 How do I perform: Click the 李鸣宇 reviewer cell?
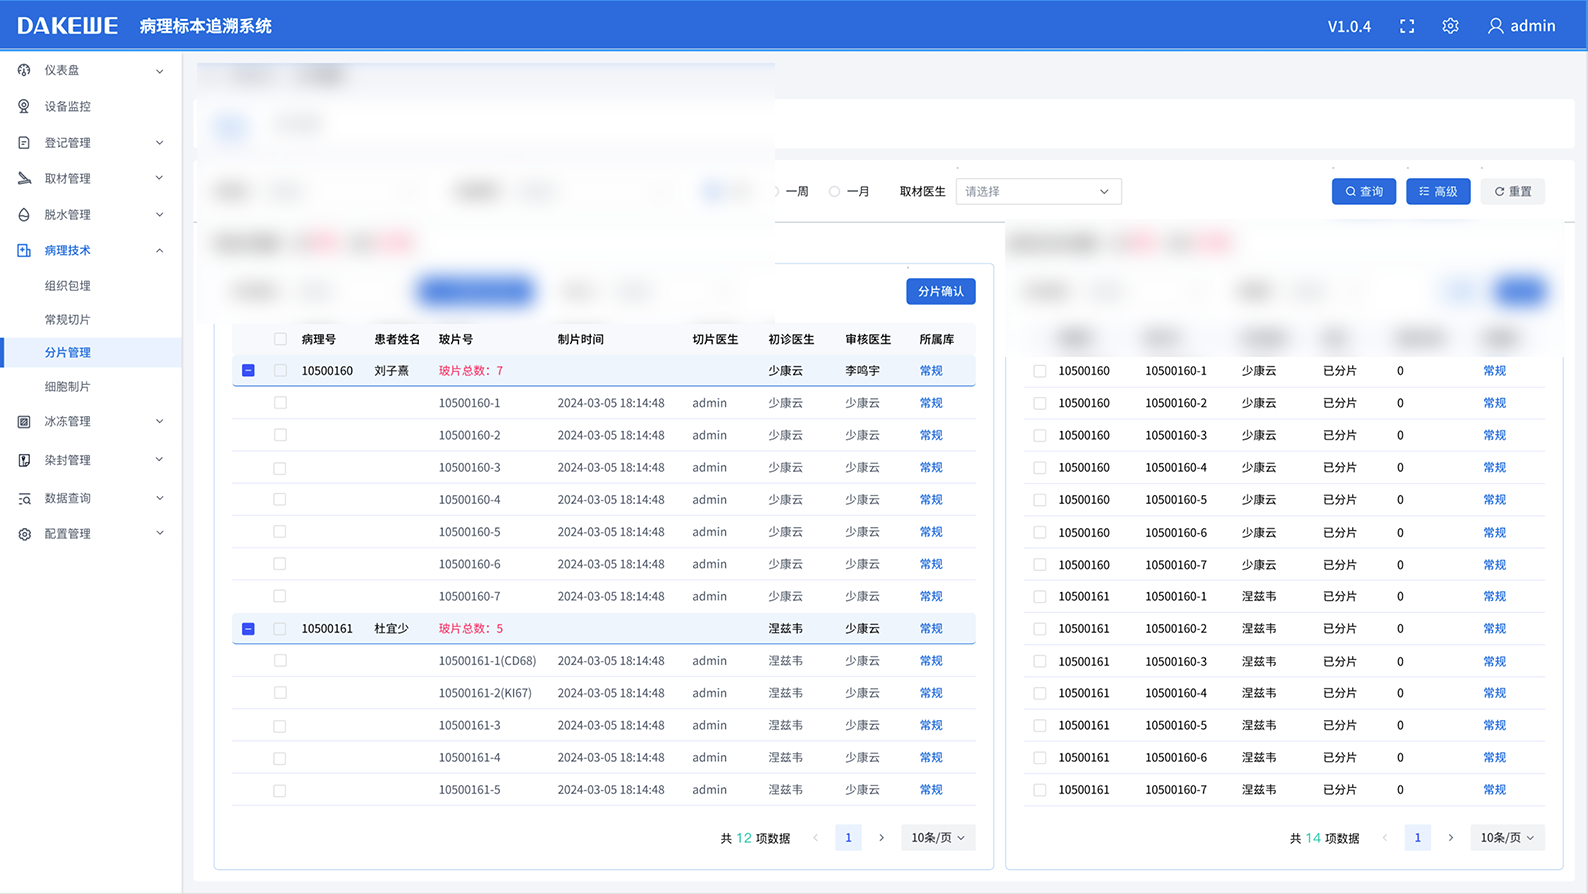pos(862,371)
